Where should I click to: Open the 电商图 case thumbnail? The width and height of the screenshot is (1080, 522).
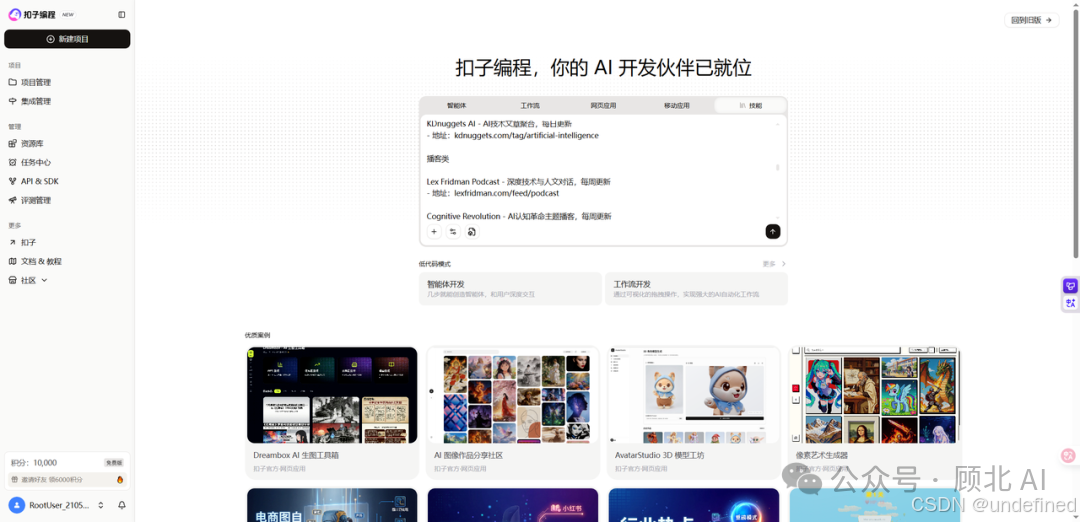(332, 505)
